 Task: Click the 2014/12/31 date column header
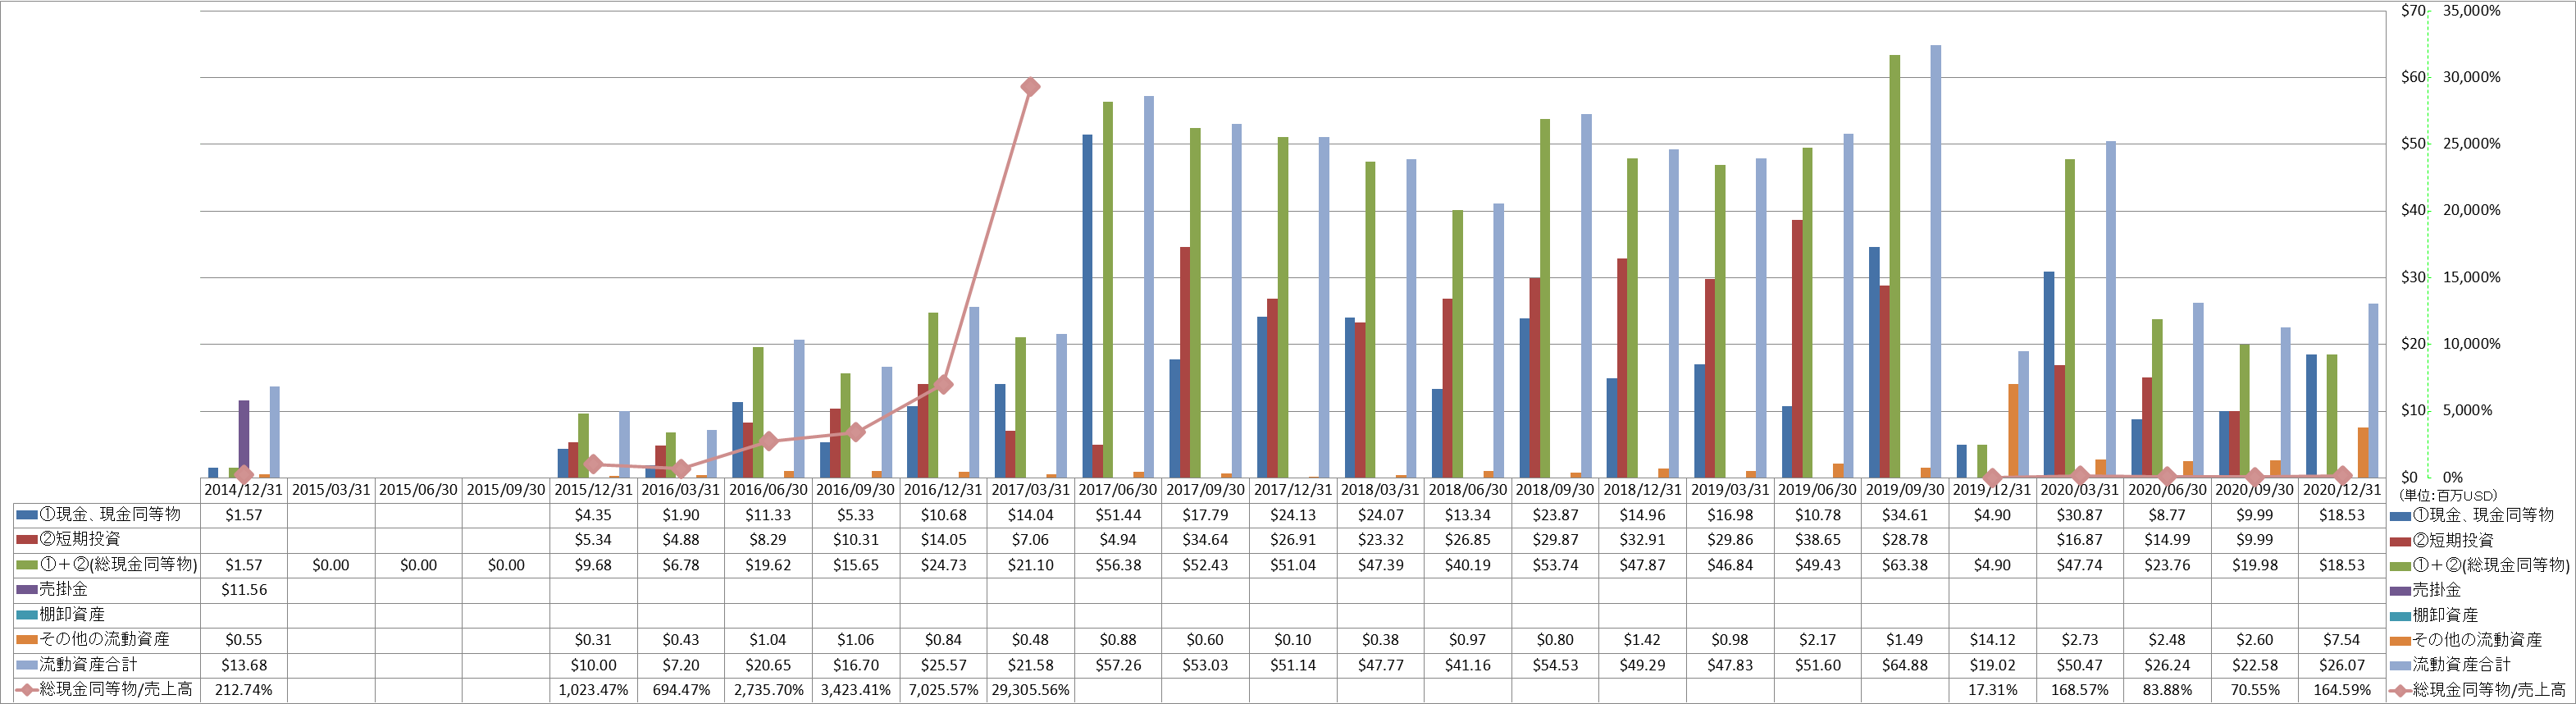pyautogui.click(x=244, y=490)
